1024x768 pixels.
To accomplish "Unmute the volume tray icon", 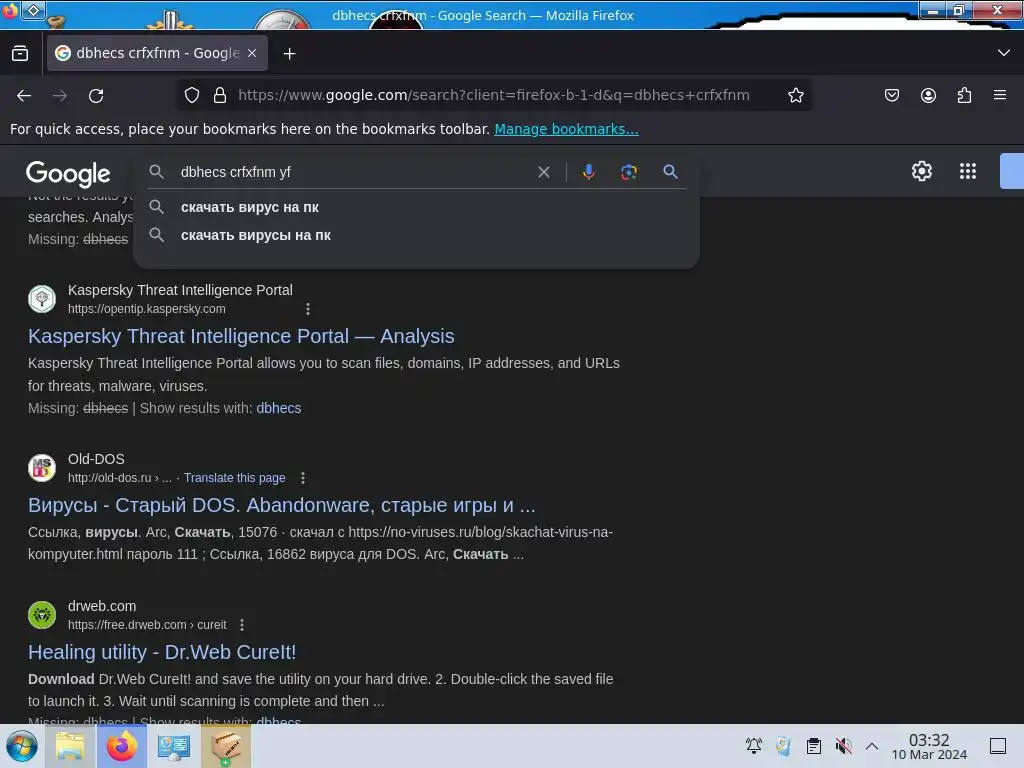I will pyautogui.click(x=844, y=746).
